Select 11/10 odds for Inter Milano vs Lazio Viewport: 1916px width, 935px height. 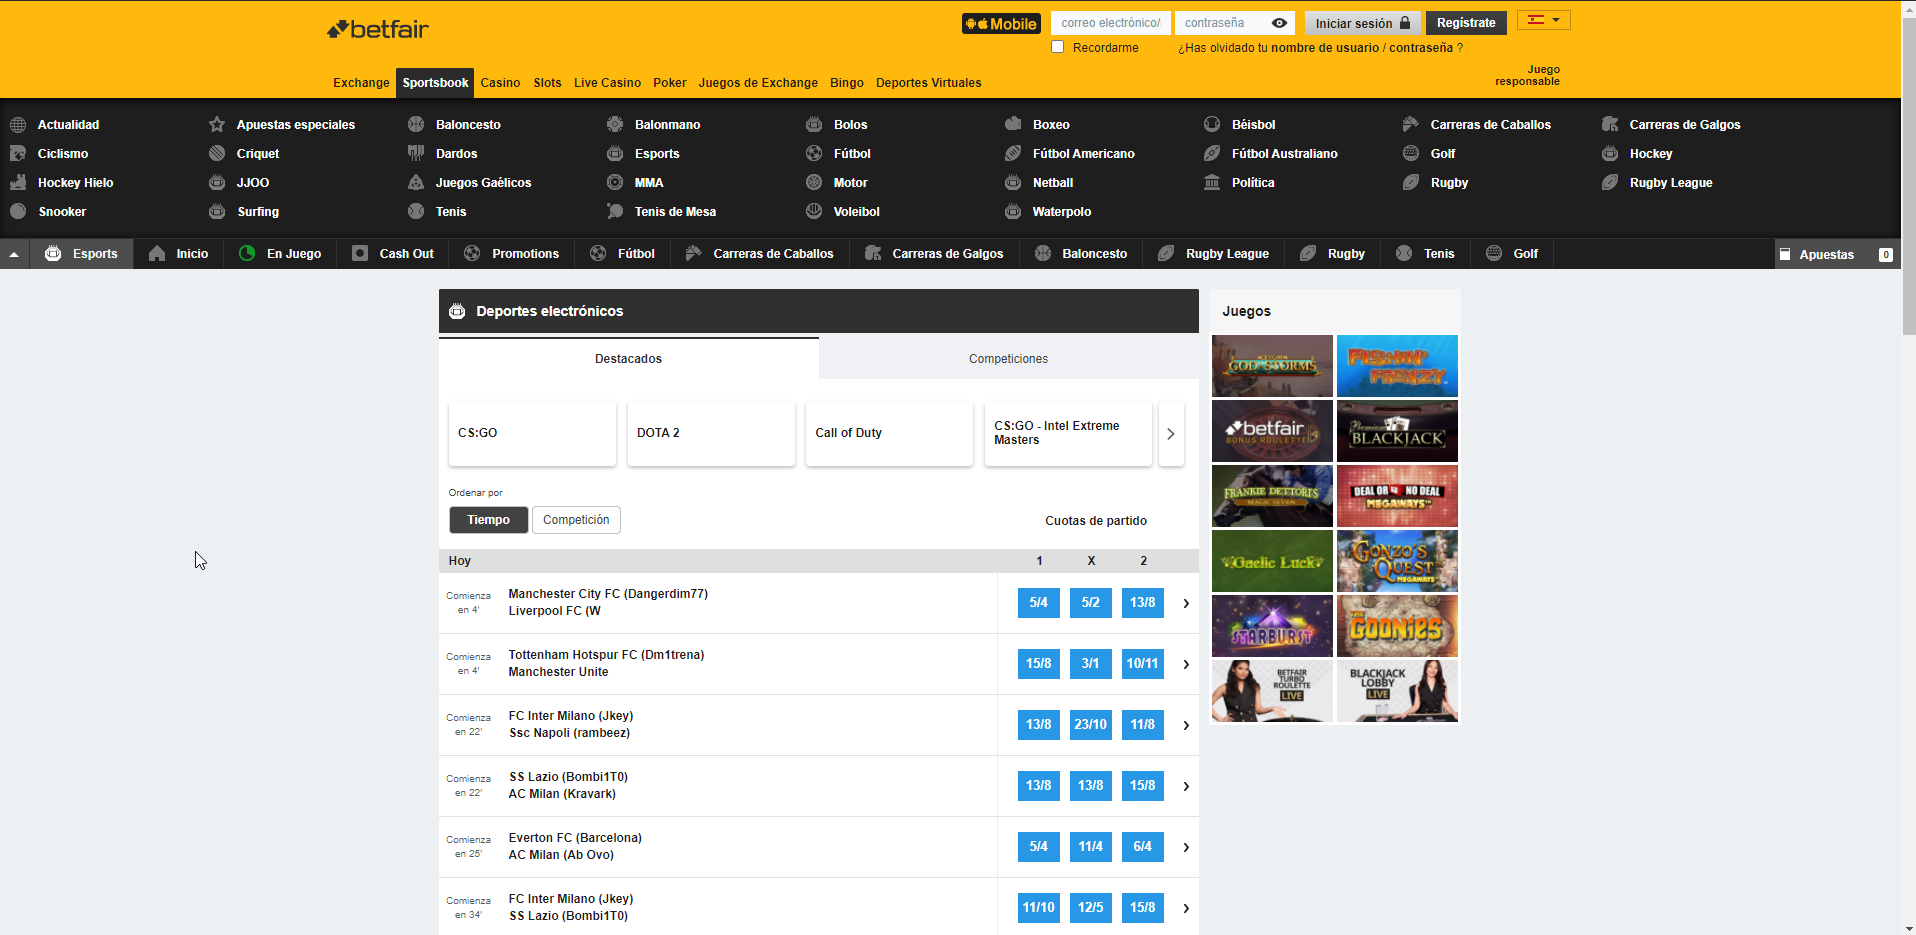(x=1038, y=908)
